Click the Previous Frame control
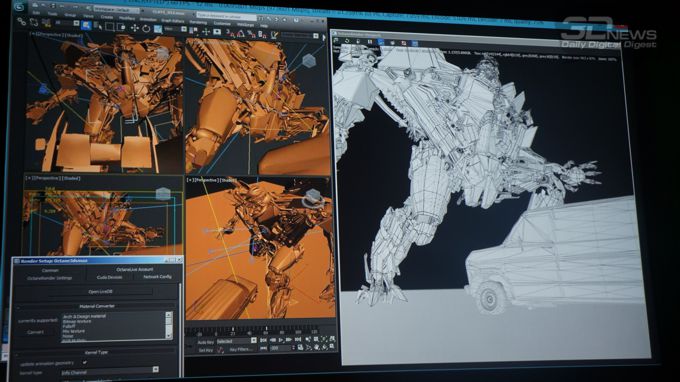The image size is (680, 382). tap(273, 340)
